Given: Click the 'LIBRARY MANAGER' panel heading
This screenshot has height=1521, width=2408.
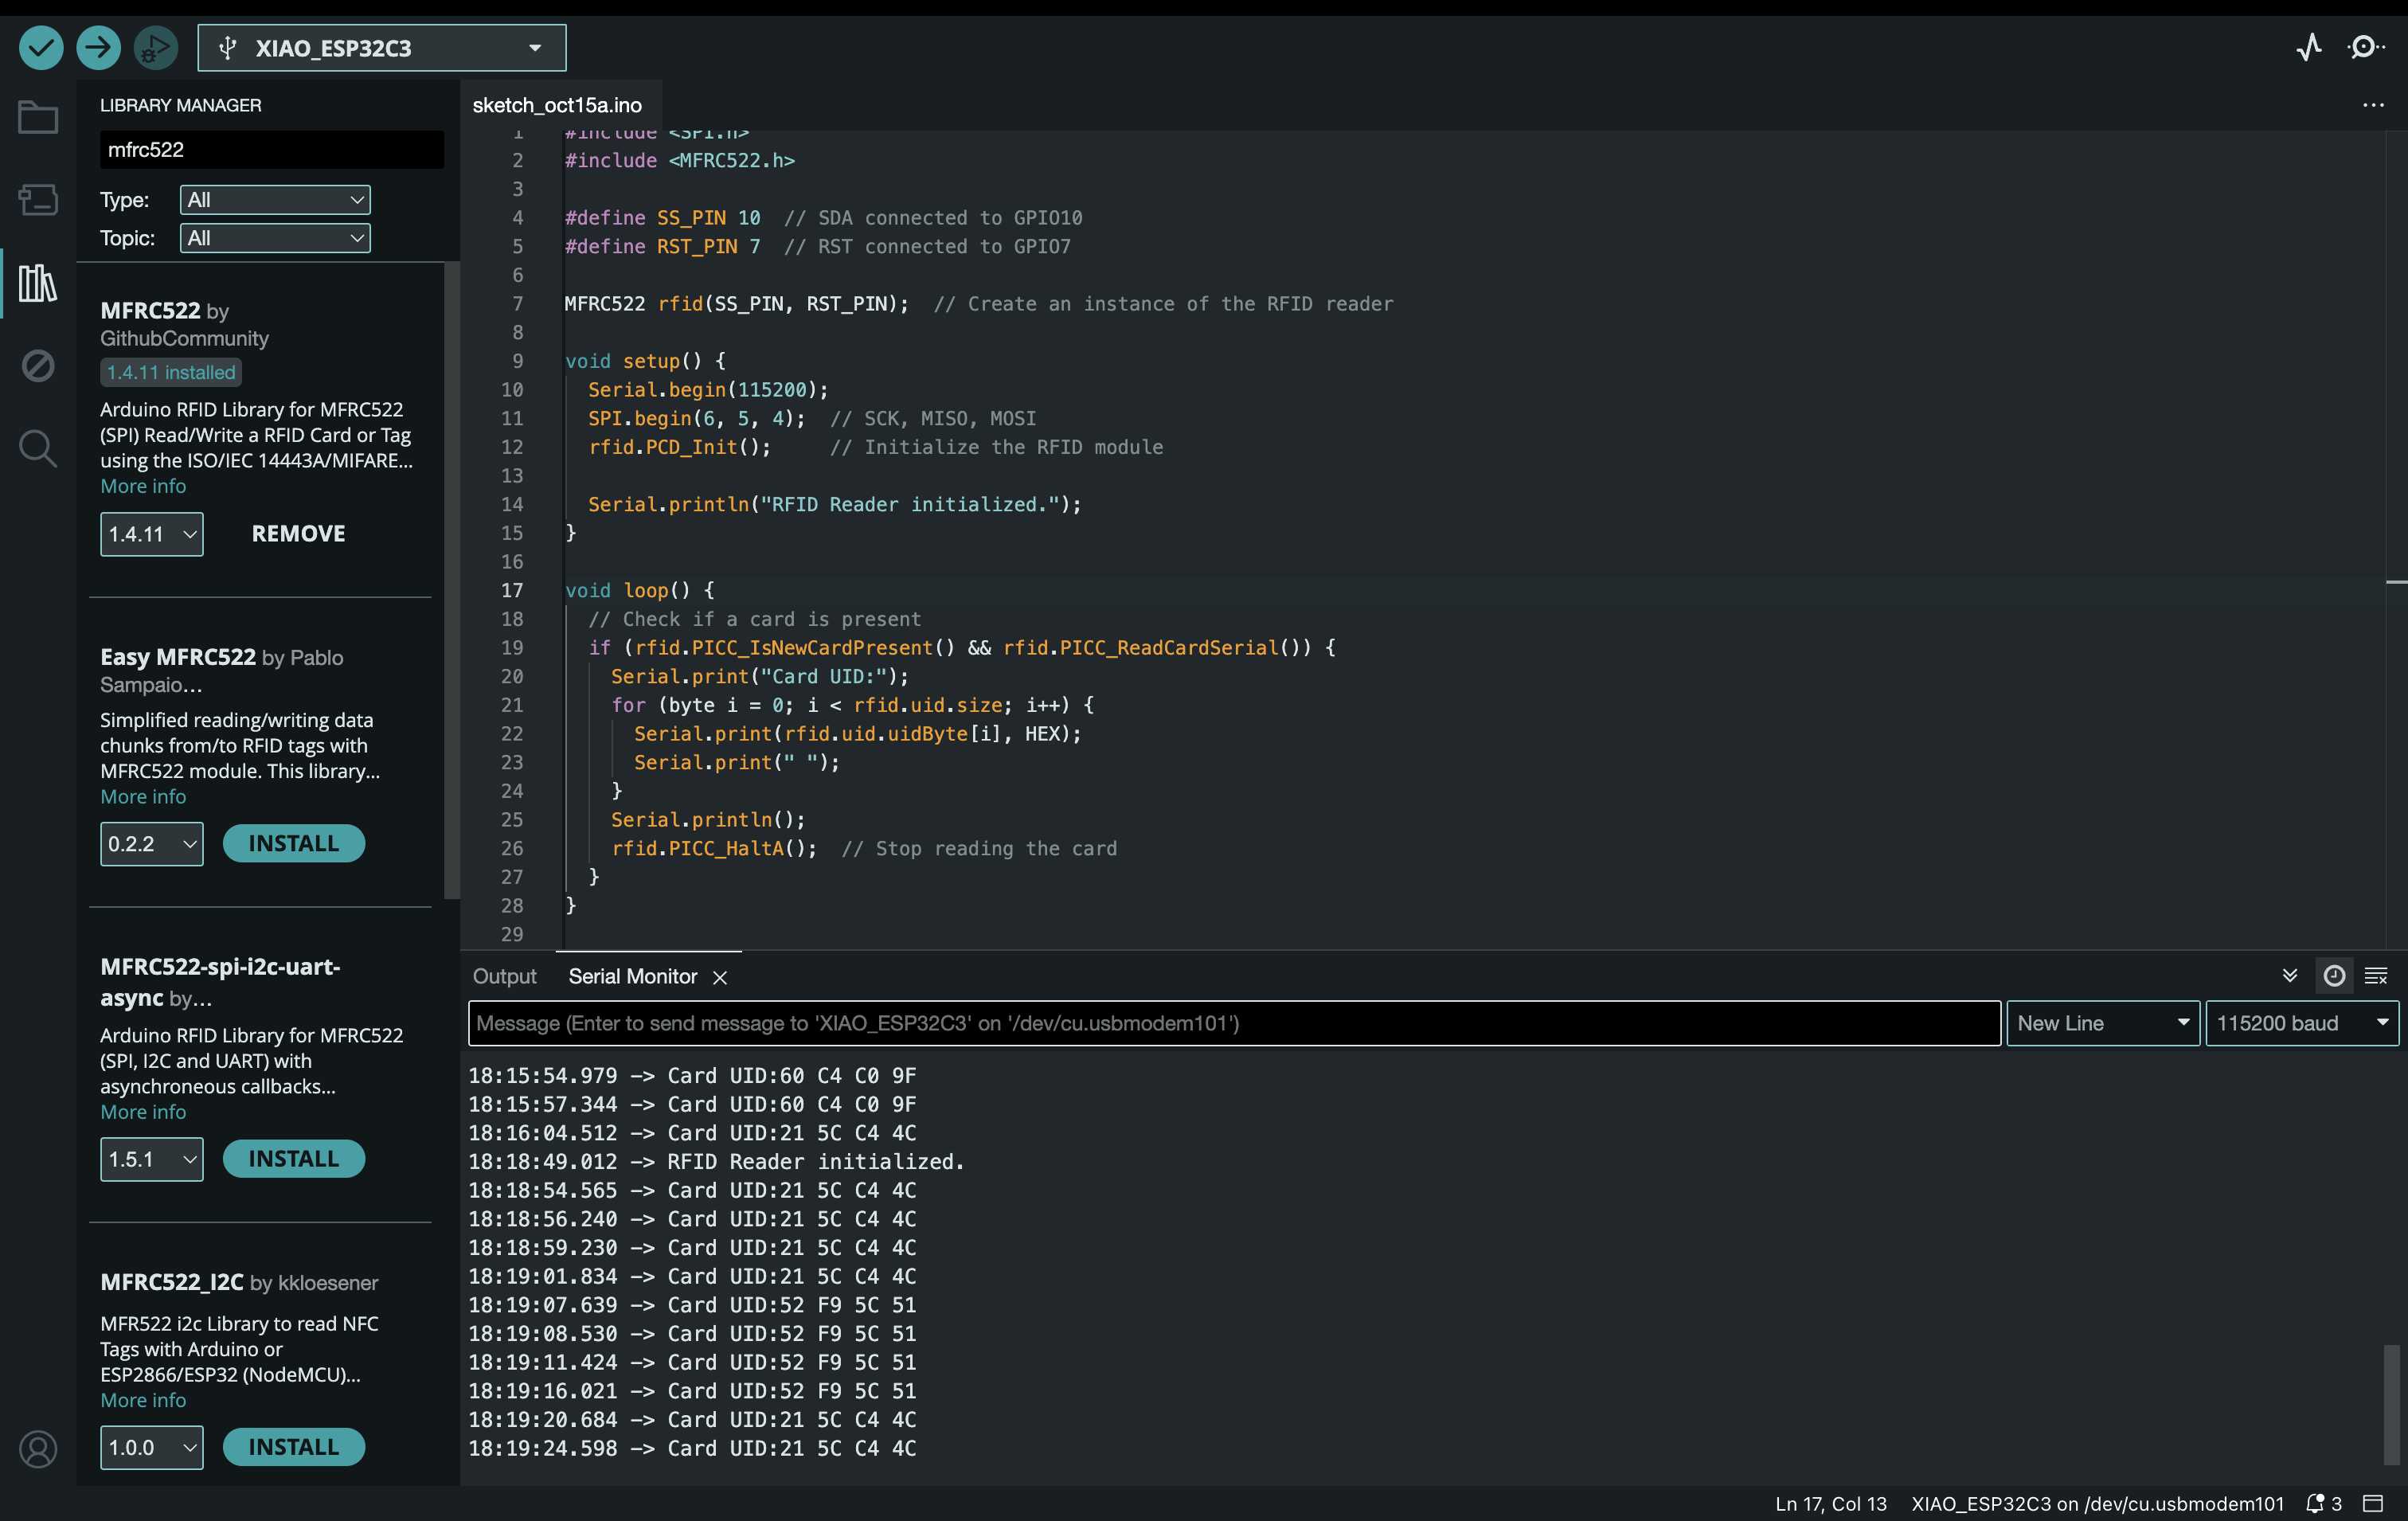Looking at the screenshot, I should [181, 105].
